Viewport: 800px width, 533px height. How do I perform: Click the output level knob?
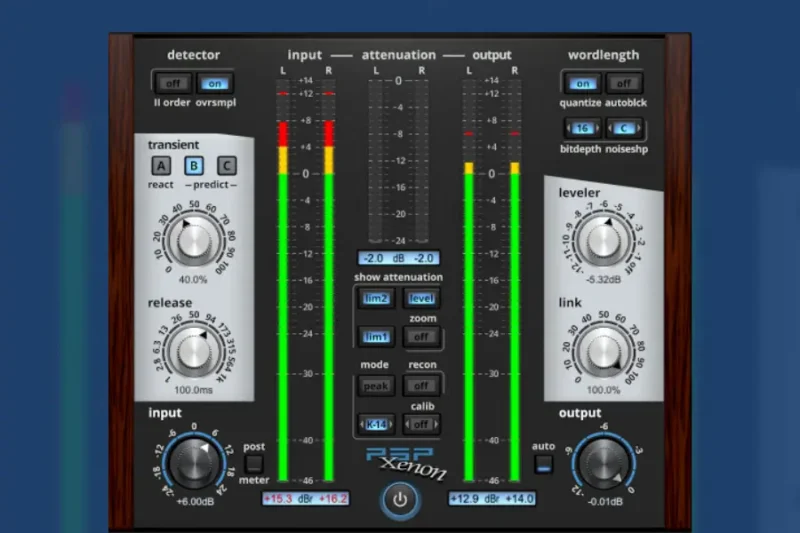pyautogui.click(x=604, y=463)
